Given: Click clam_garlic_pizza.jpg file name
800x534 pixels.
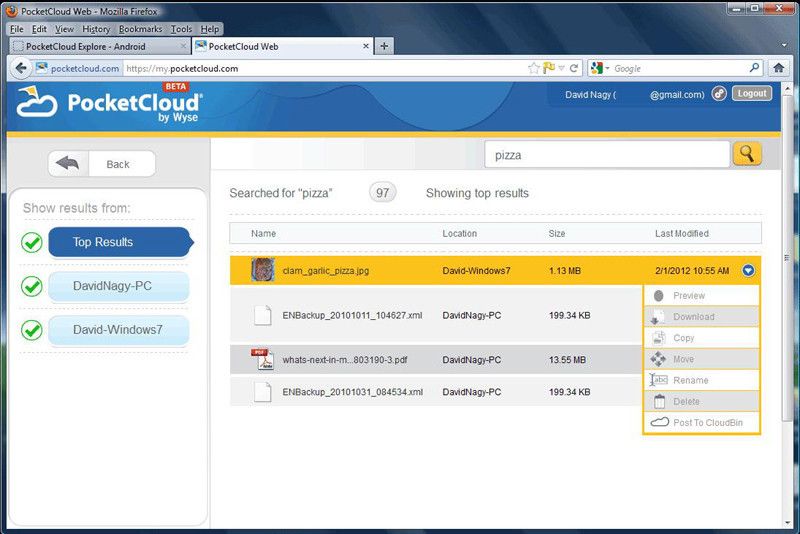Looking at the screenshot, I should 326,271.
